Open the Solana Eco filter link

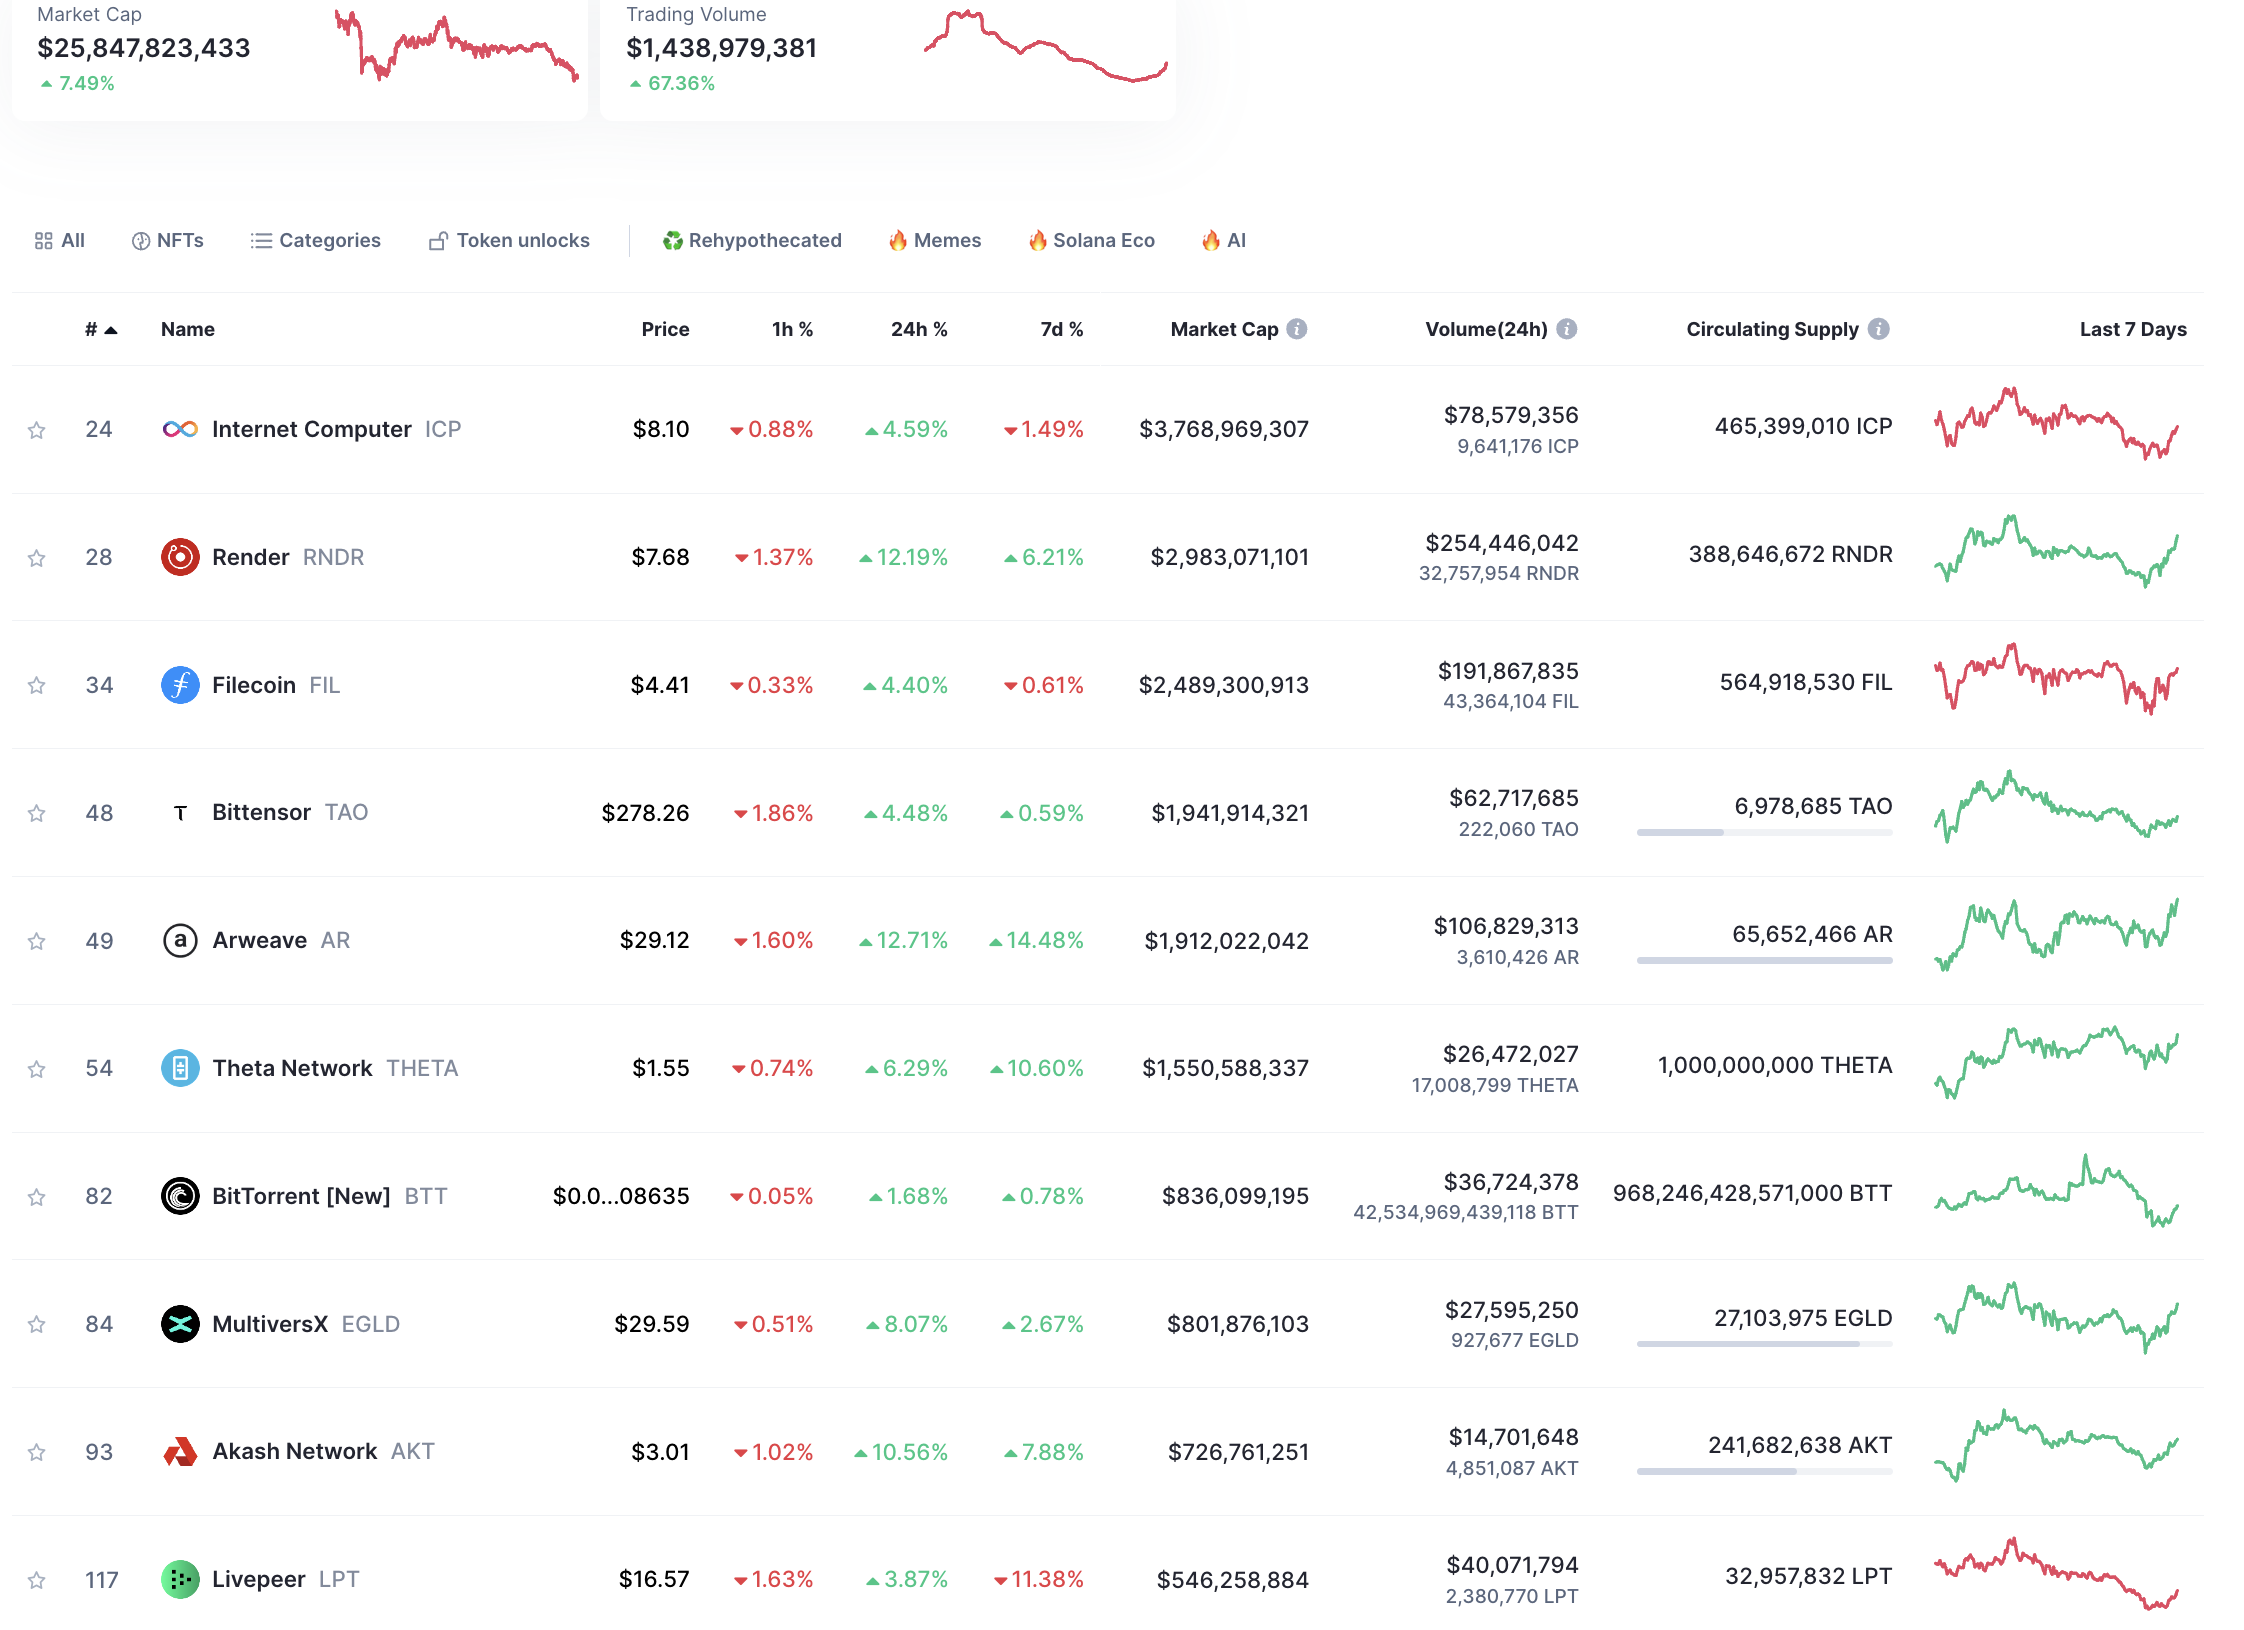(x=1092, y=240)
